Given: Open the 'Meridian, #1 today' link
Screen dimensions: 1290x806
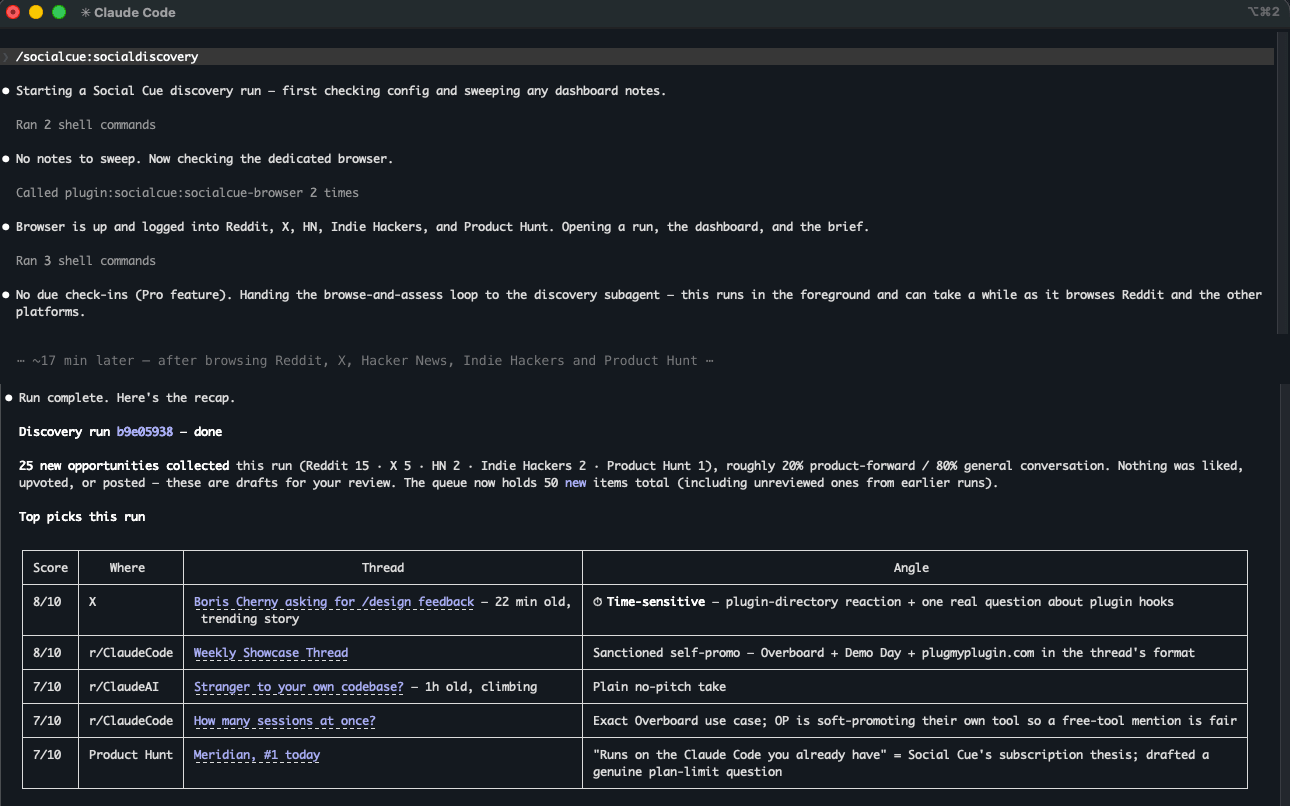Looking at the screenshot, I should [257, 755].
